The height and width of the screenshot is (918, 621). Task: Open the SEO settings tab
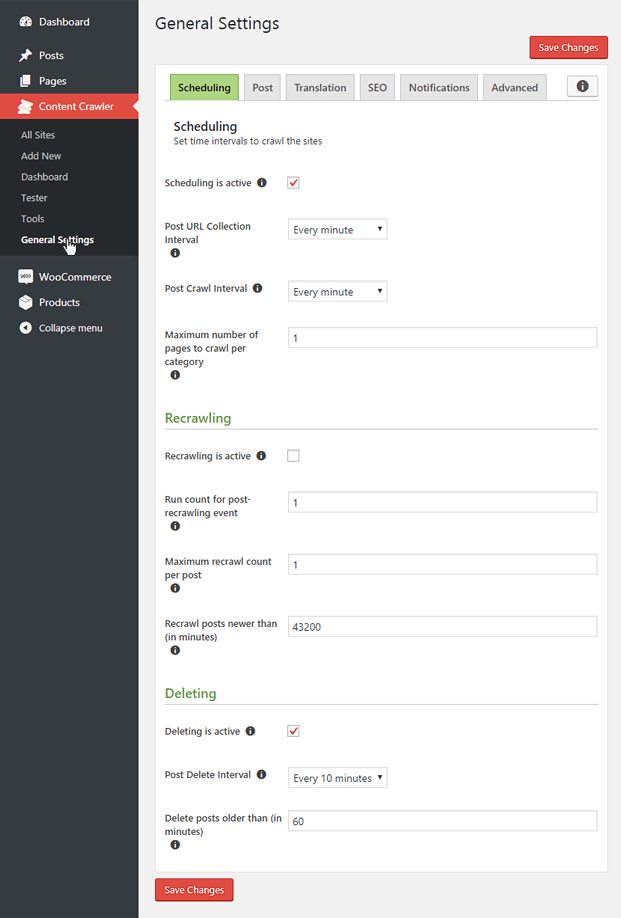[x=377, y=87]
